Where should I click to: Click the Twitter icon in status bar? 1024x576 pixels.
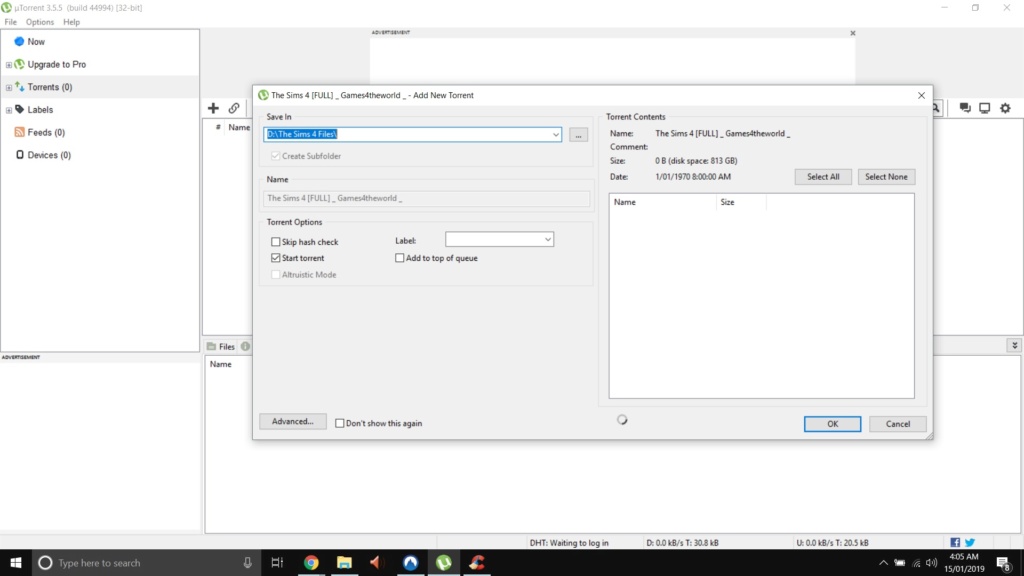pos(970,543)
